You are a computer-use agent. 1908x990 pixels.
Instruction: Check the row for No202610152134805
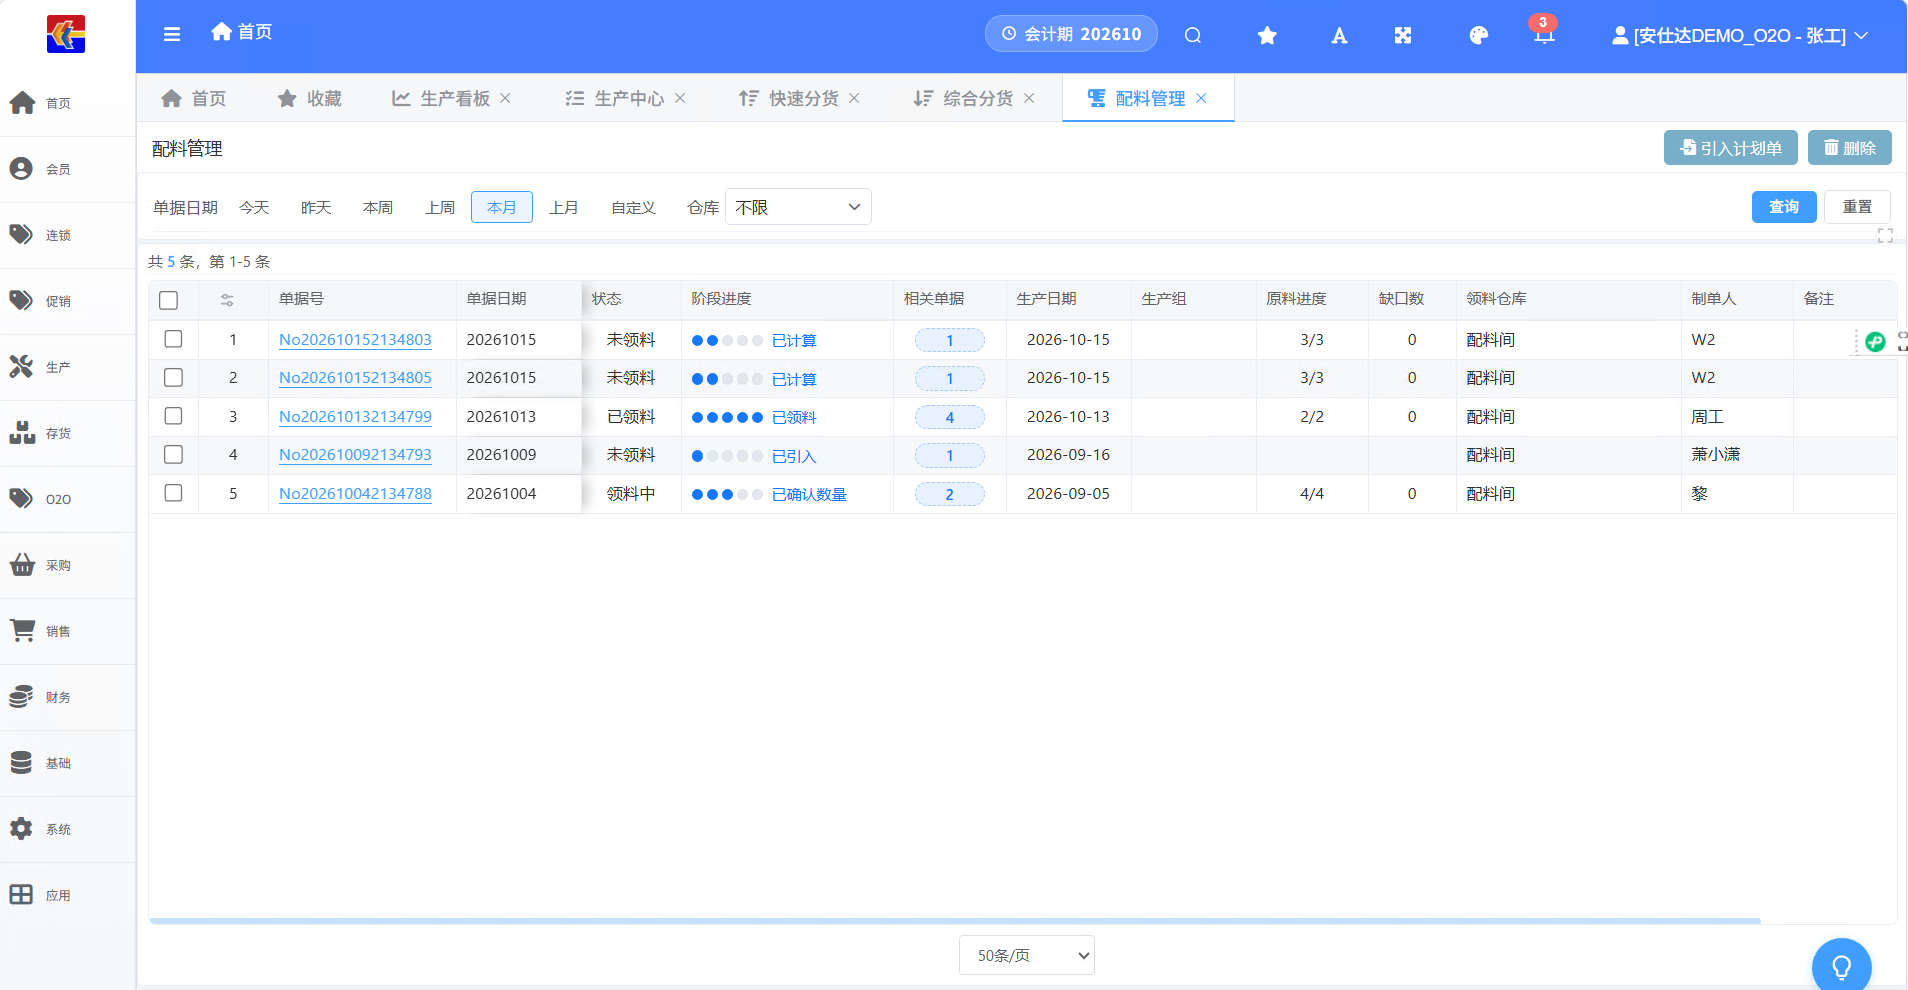tap(173, 377)
